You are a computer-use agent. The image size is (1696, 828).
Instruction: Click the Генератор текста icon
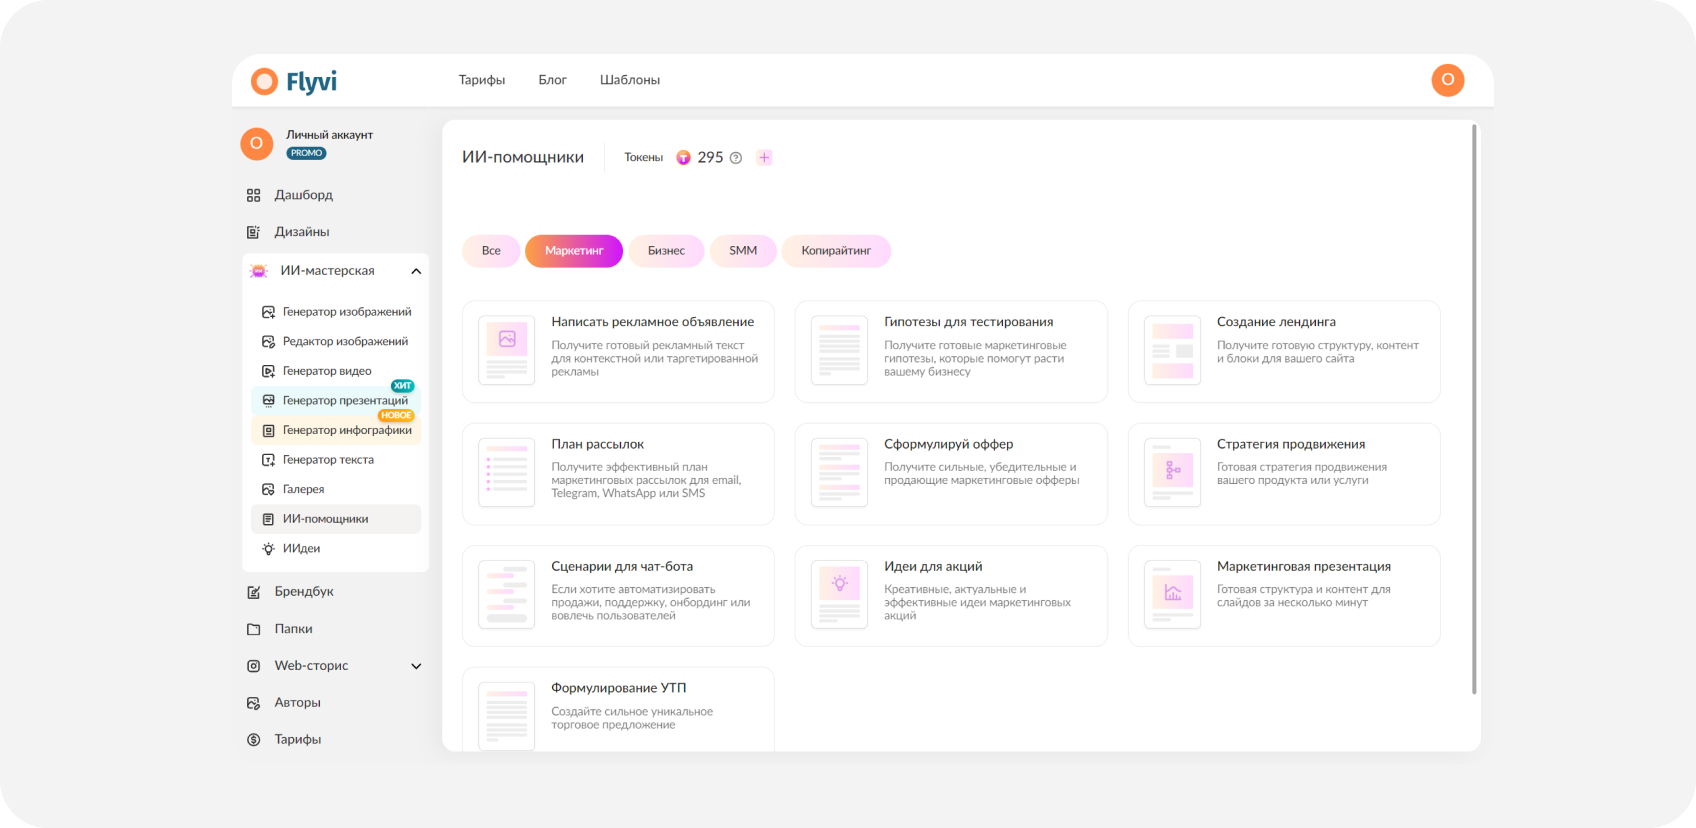268,460
